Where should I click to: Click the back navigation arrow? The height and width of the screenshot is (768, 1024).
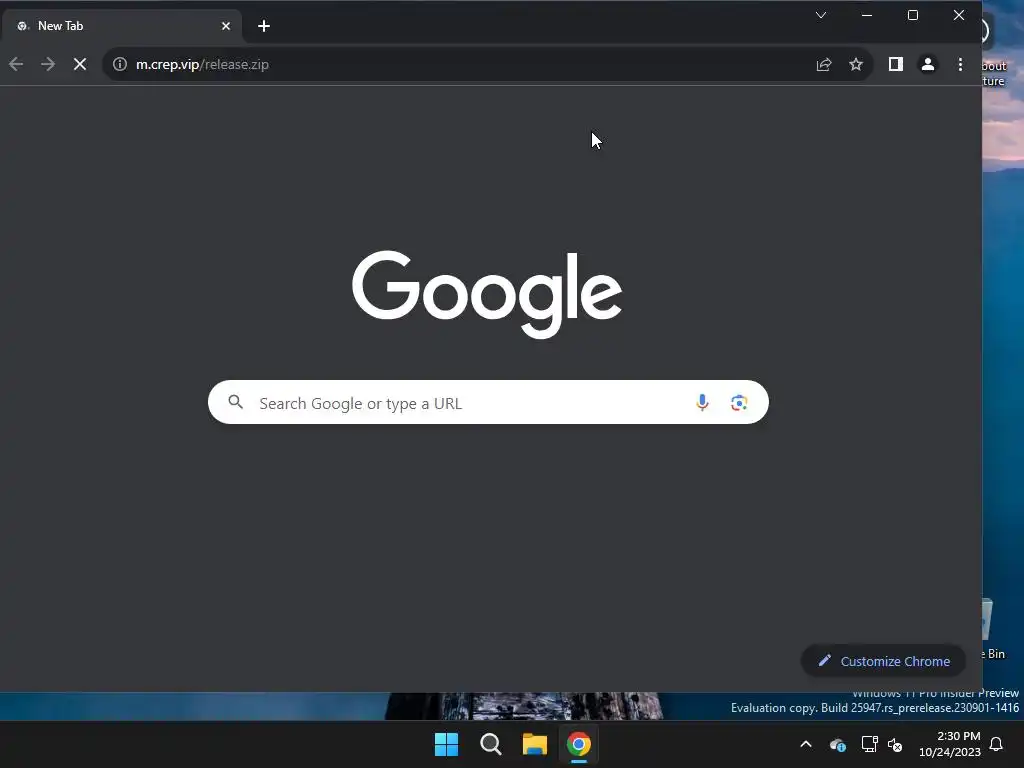click(x=16, y=64)
